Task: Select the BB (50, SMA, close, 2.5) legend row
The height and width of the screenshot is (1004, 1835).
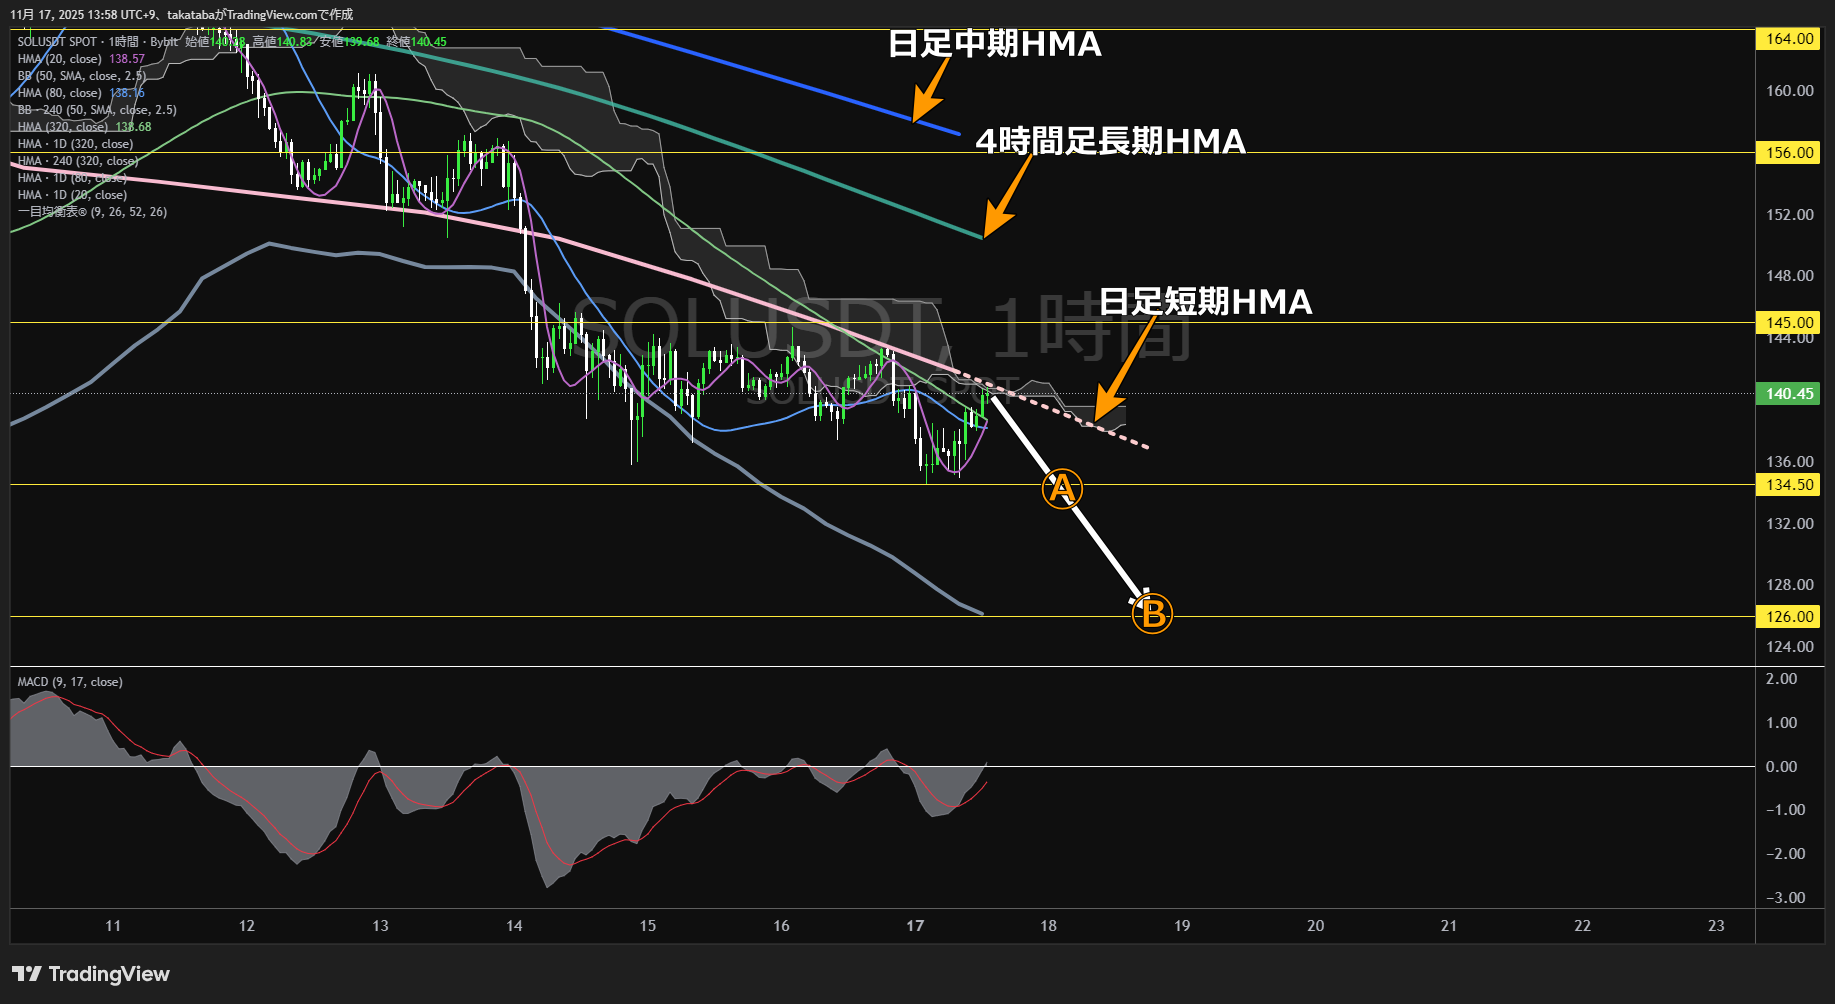Action: (x=81, y=76)
